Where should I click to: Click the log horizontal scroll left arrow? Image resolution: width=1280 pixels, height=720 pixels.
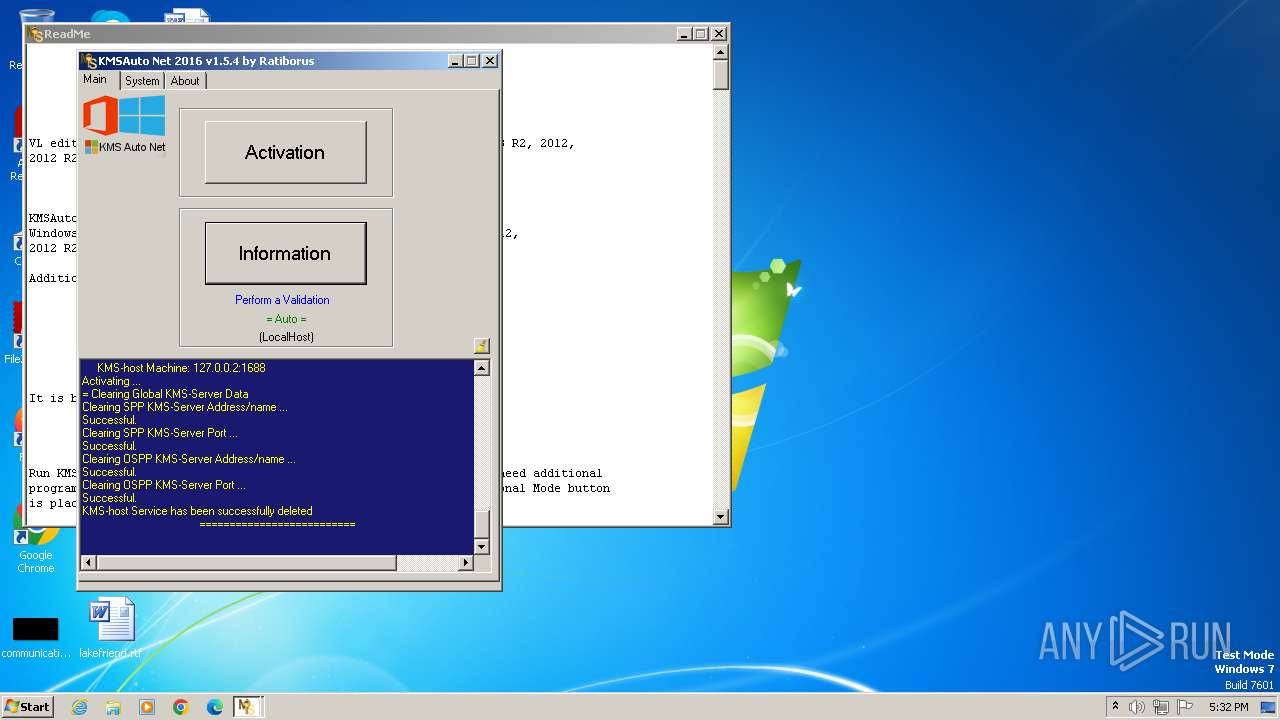pos(88,563)
